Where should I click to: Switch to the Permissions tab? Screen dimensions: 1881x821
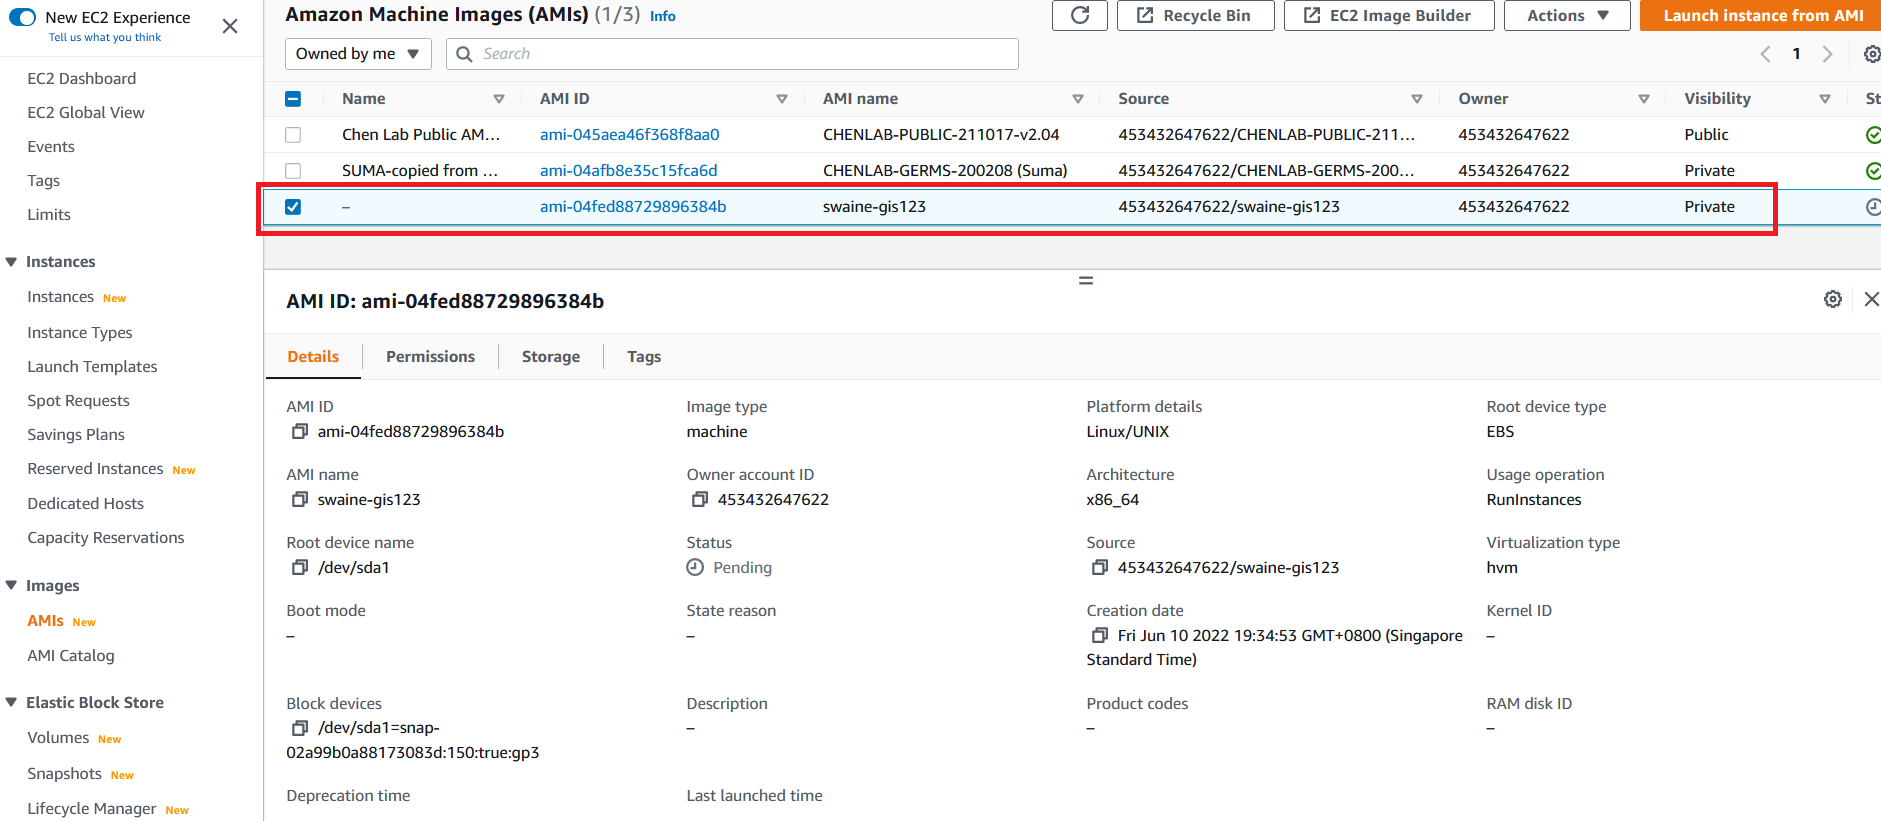pyautogui.click(x=430, y=357)
